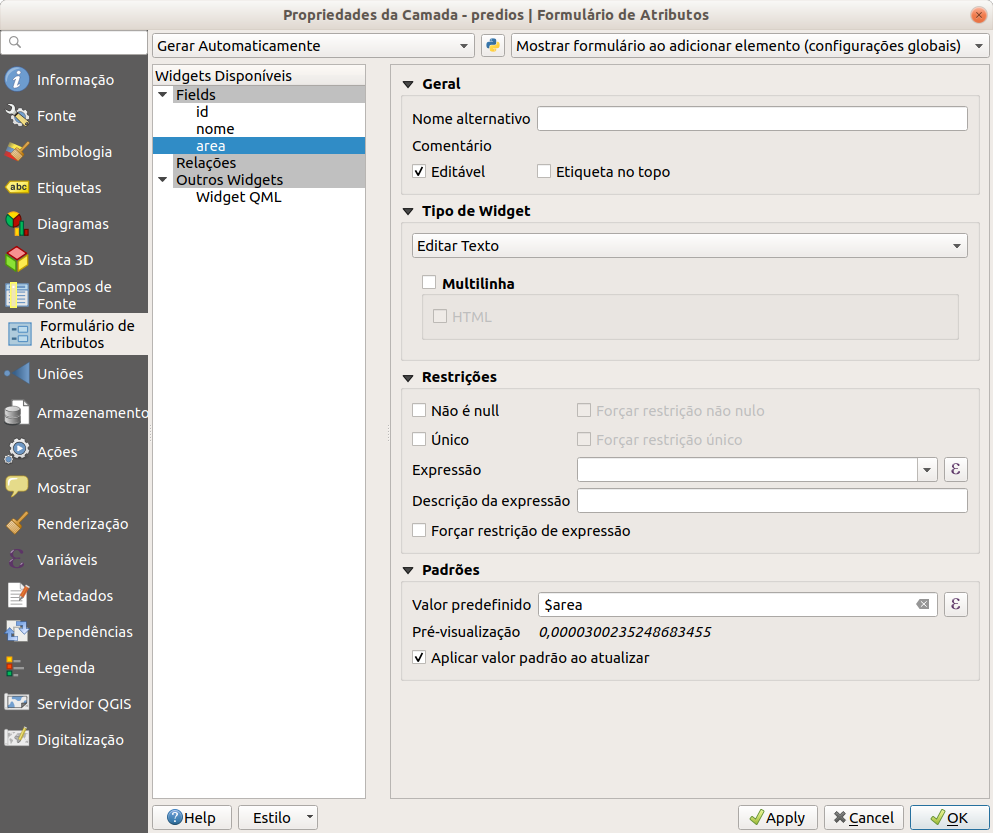Open expression editor for Valor predefinido
993x833 pixels.
pos(955,604)
